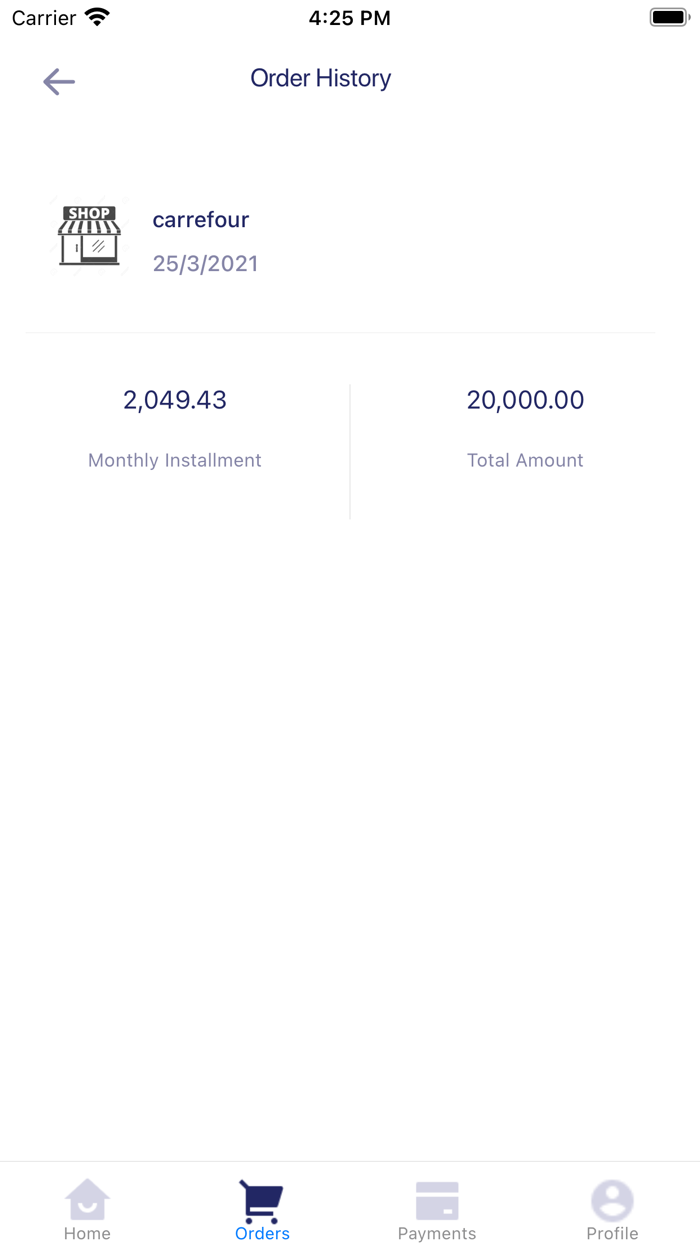Open Home via the house icon
Screen dimensions: 700x1244
[x=87, y=1199]
